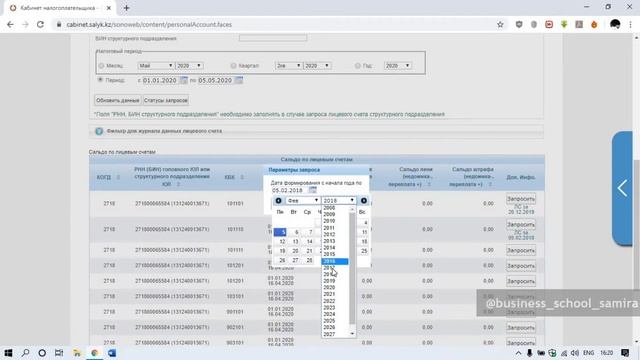Click the Обновить данные button
Viewport: 640px width, 360px height.
pos(118,100)
